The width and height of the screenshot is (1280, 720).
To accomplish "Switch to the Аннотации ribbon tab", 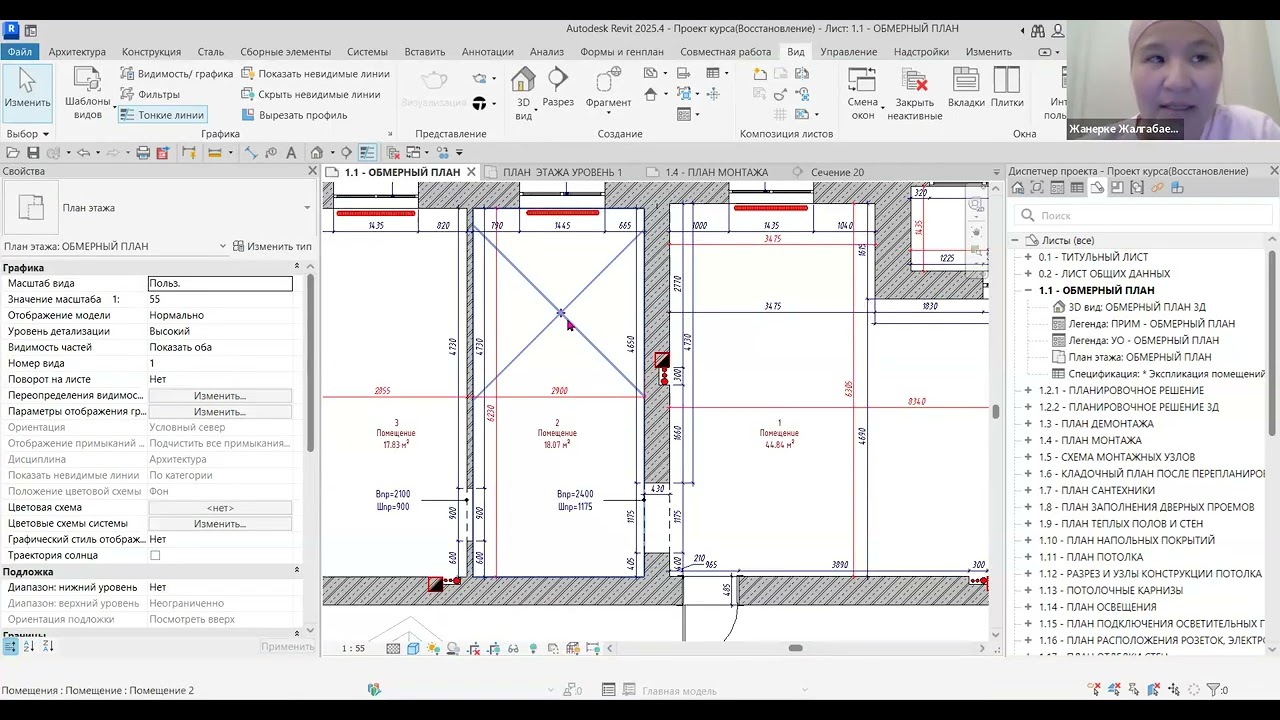I will pyautogui.click(x=488, y=52).
